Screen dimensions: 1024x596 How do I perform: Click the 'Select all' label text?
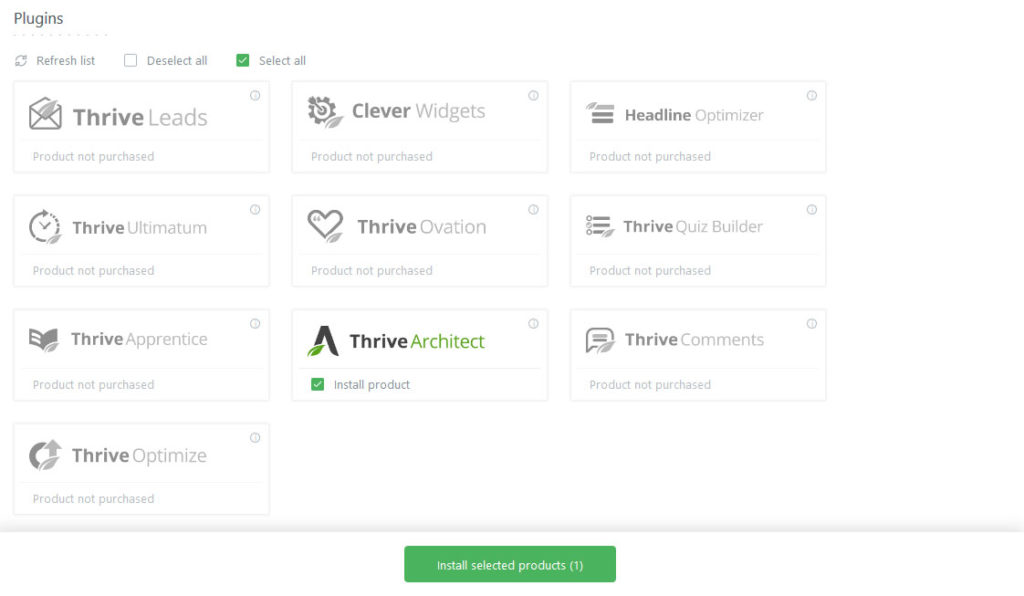tap(282, 61)
